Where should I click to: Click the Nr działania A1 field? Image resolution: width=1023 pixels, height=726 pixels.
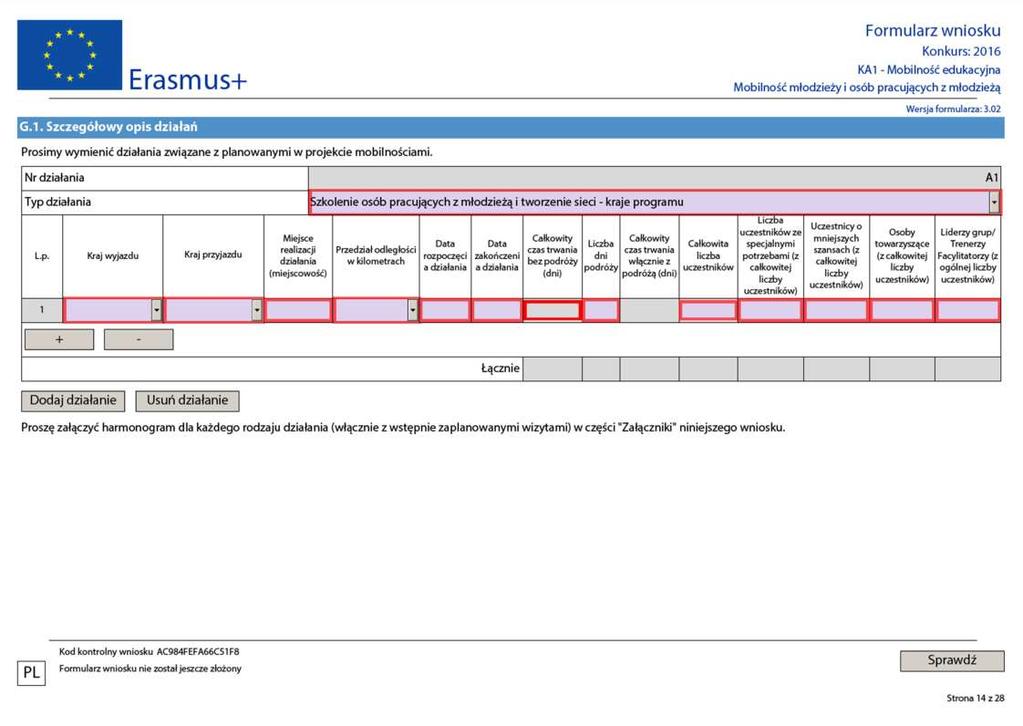654,177
